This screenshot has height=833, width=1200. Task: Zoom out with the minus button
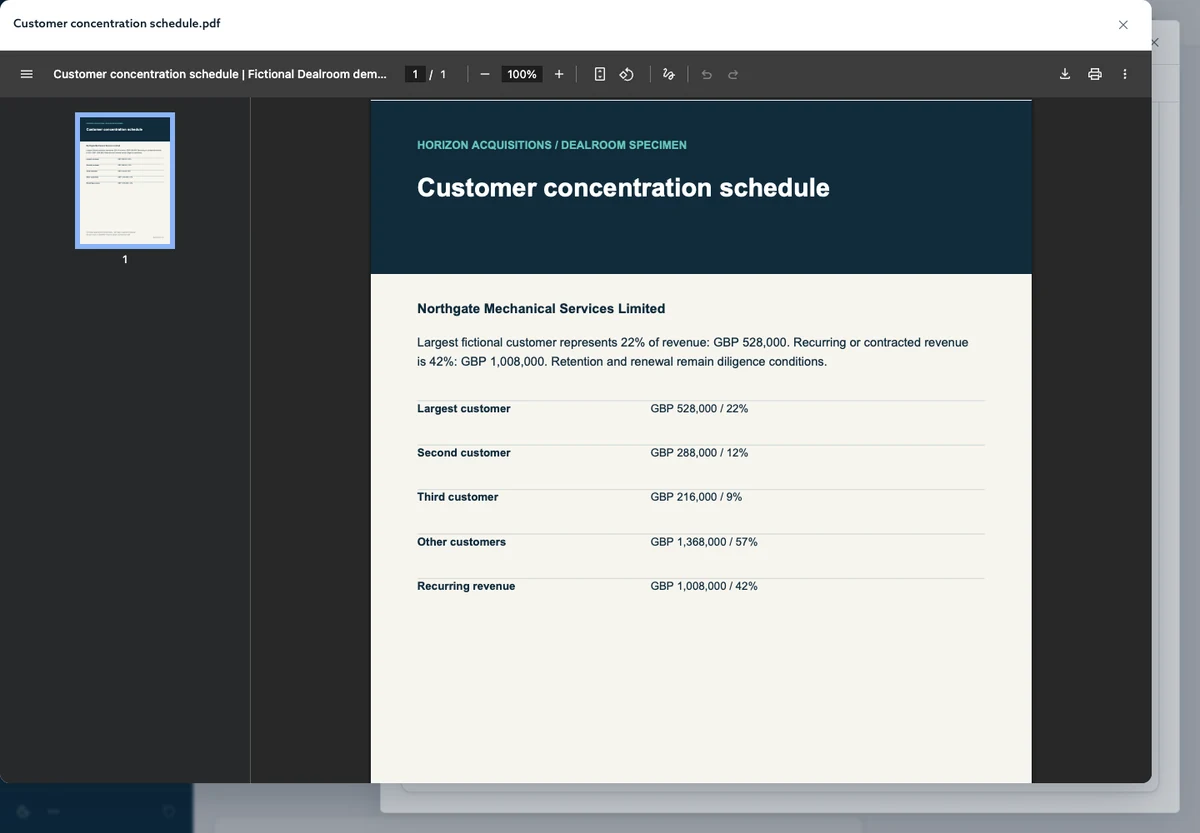(x=485, y=74)
